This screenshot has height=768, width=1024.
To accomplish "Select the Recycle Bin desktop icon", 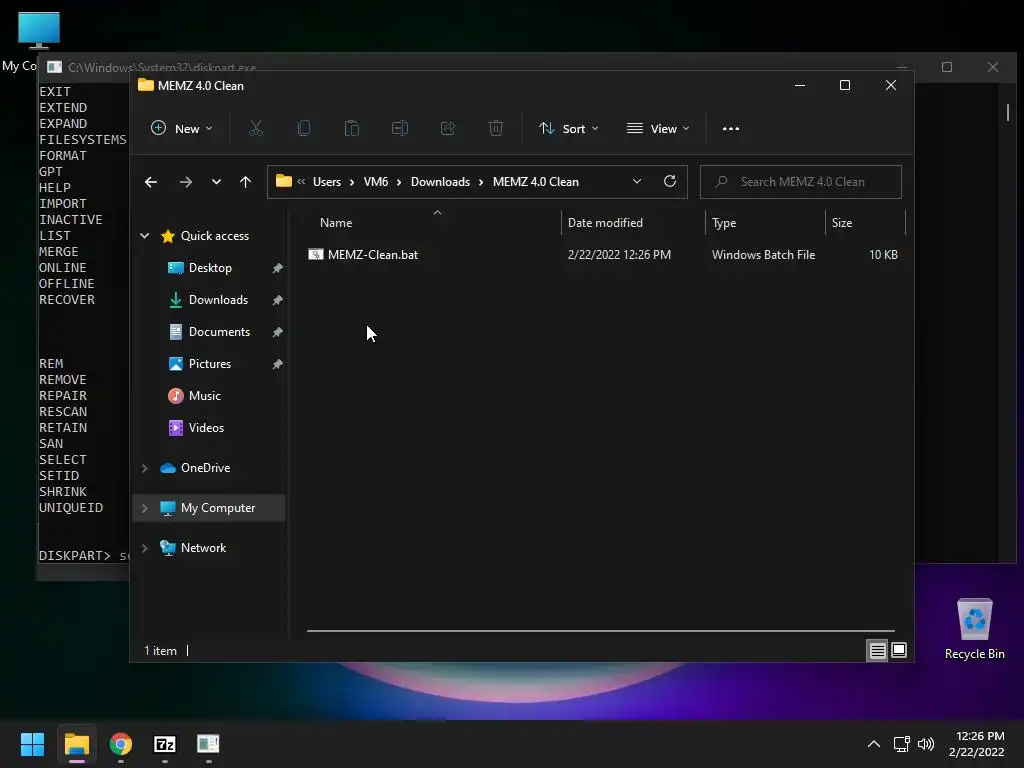I will point(974,629).
